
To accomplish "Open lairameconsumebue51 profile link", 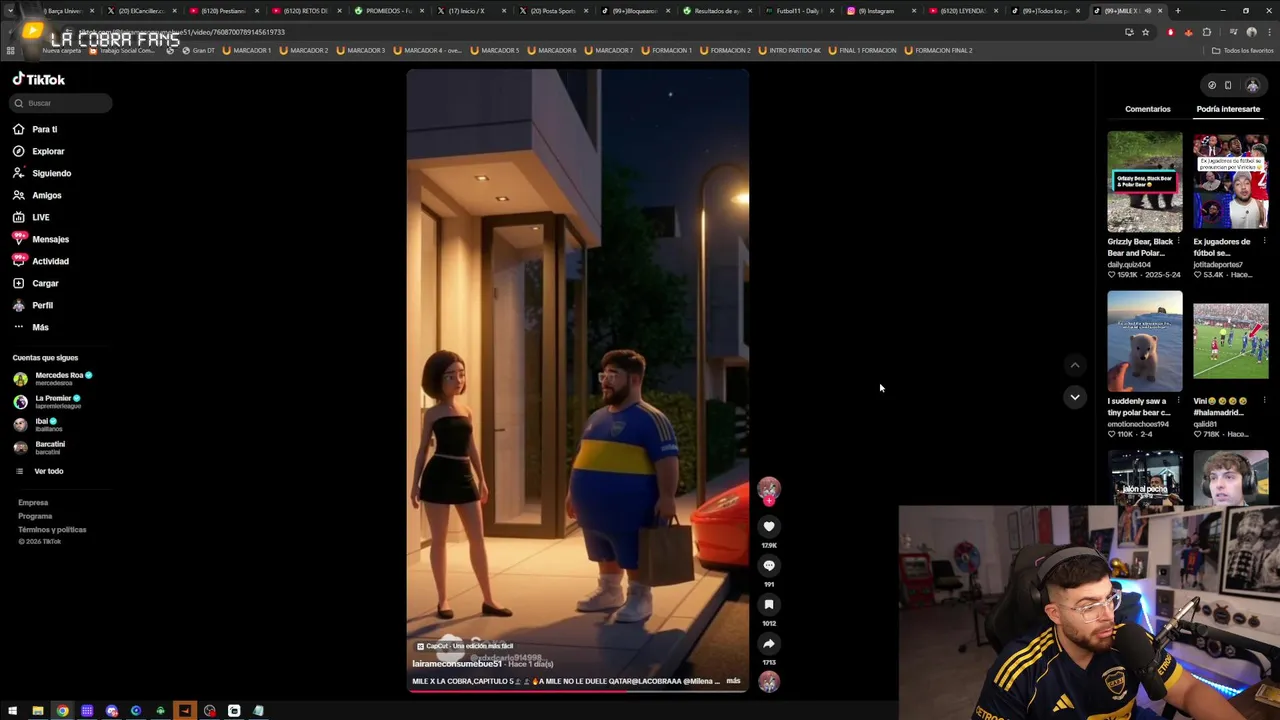I will click(x=457, y=664).
